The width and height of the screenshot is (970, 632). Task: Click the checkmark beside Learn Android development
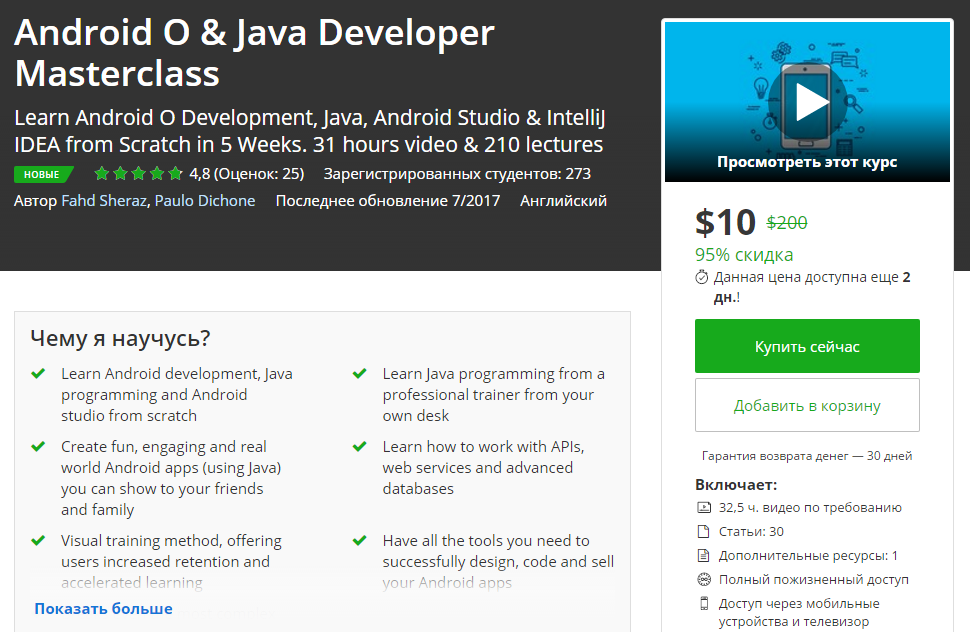point(38,374)
